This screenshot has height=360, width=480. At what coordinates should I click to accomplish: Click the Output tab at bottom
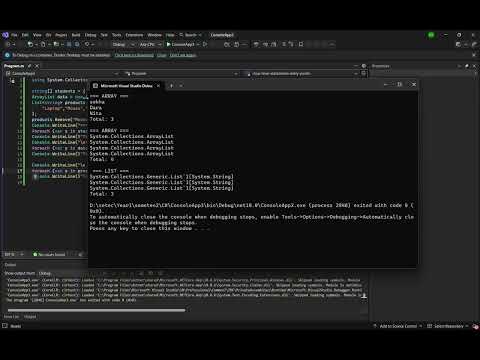tap(30, 317)
